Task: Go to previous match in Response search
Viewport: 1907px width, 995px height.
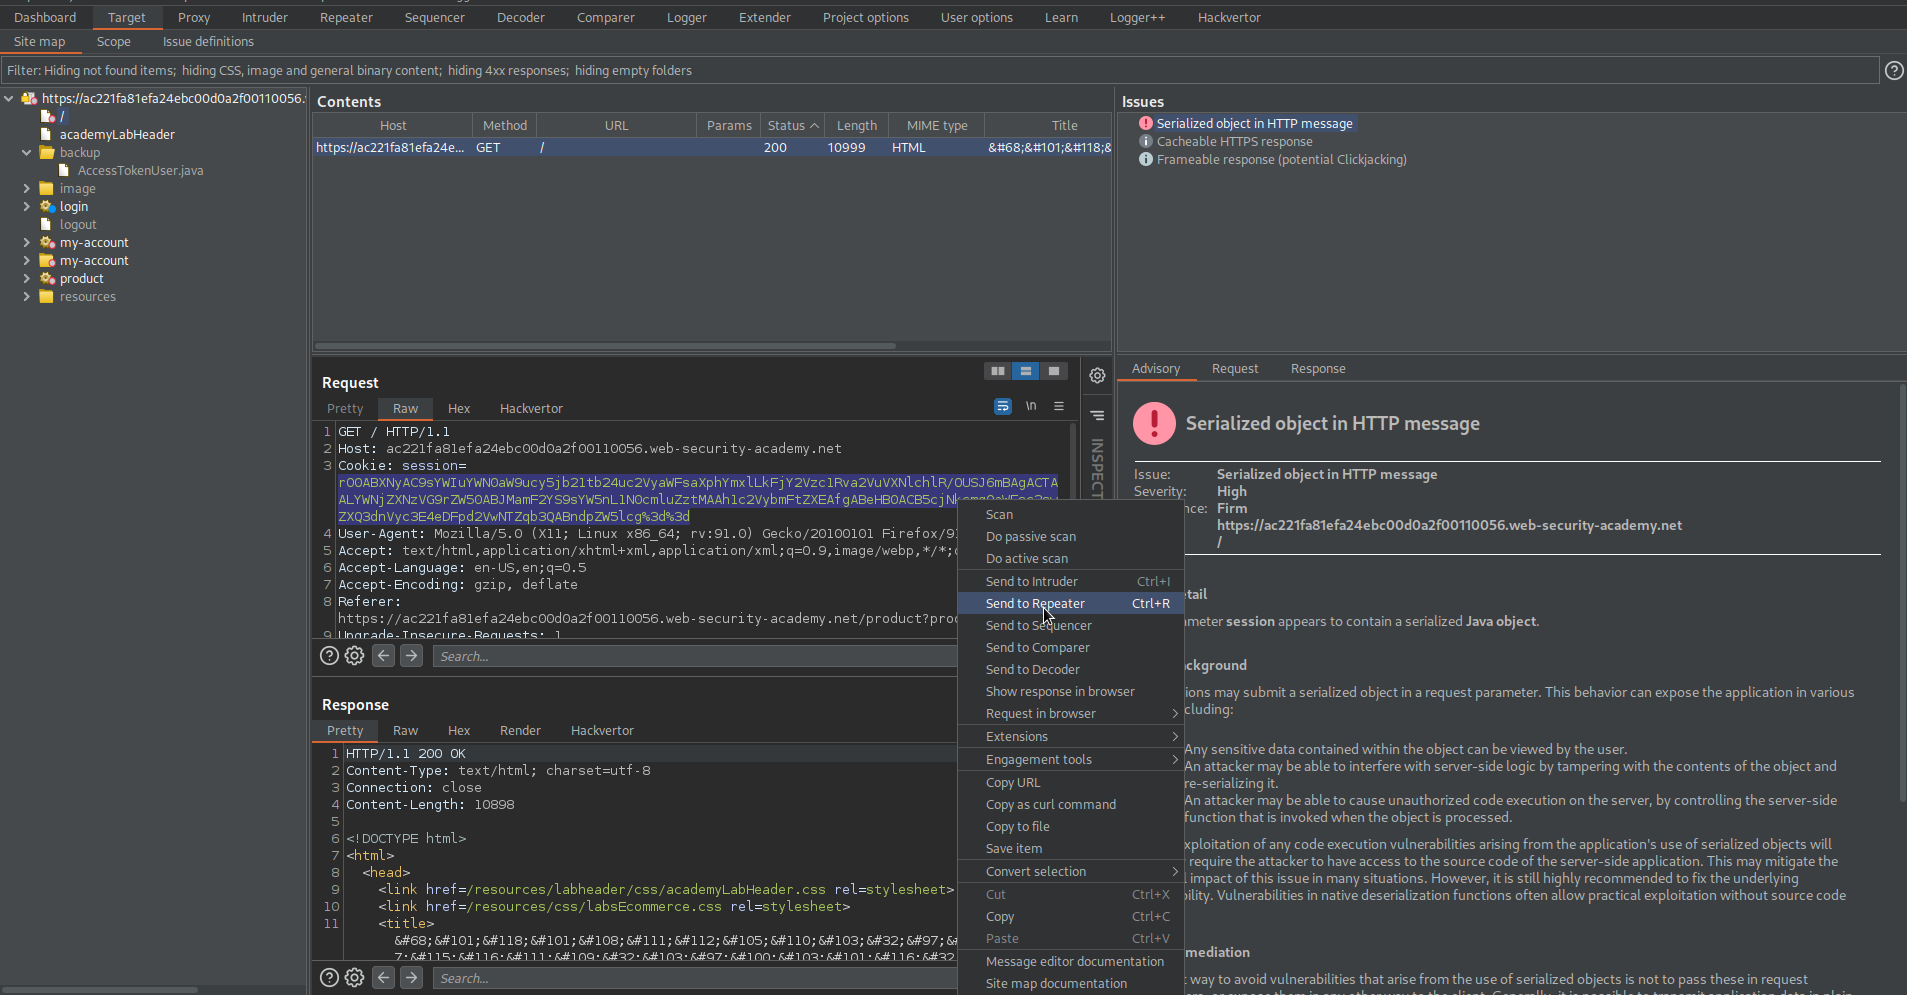Action: tap(383, 978)
